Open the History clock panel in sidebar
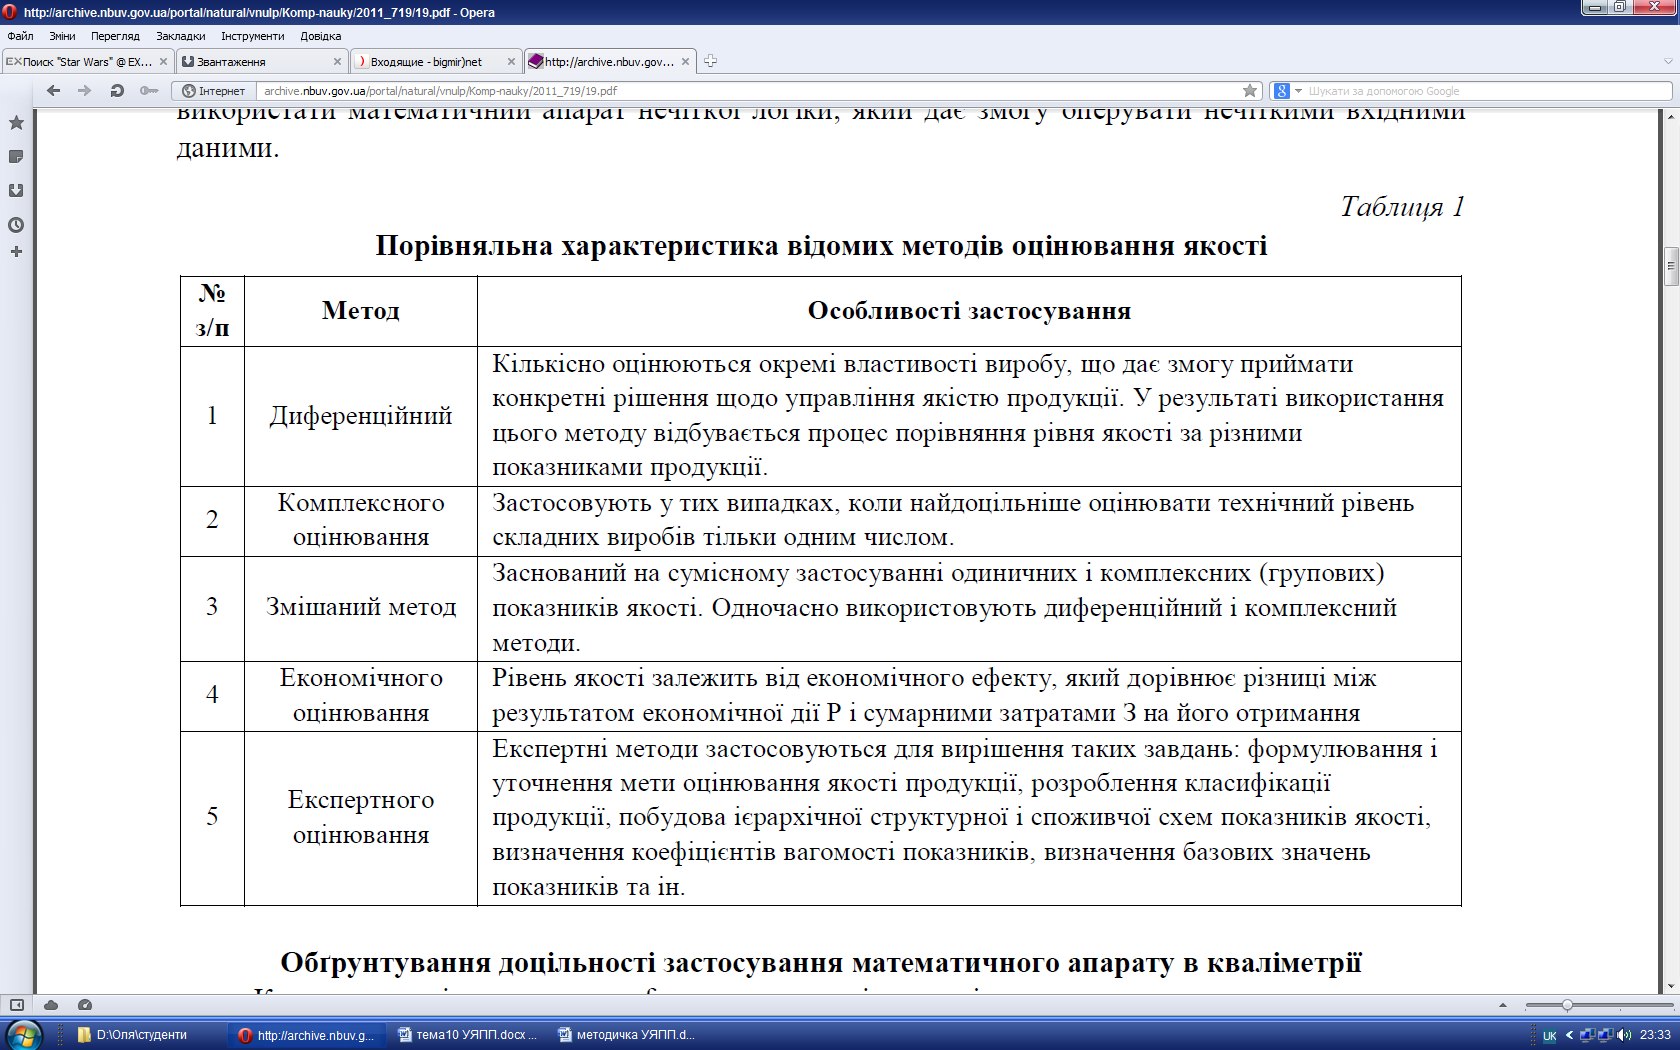The width and height of the screenshot is (1680, 1050). (x=16, y=225)
